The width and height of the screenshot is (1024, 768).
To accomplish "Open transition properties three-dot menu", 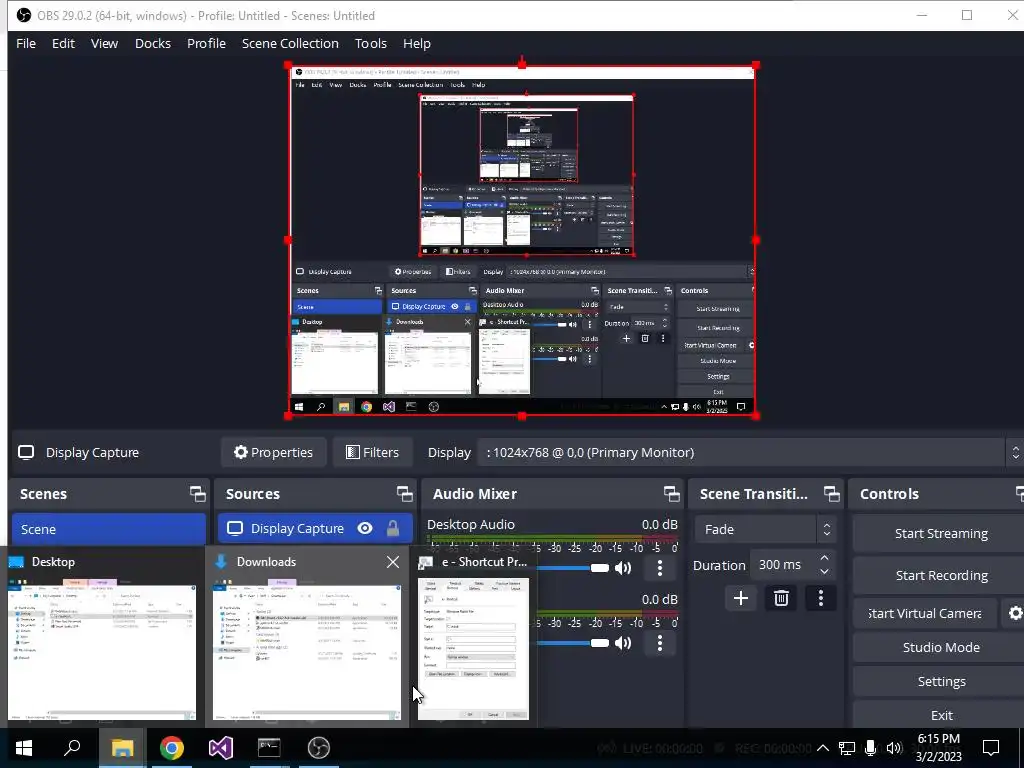I will (x=821, y=598).
